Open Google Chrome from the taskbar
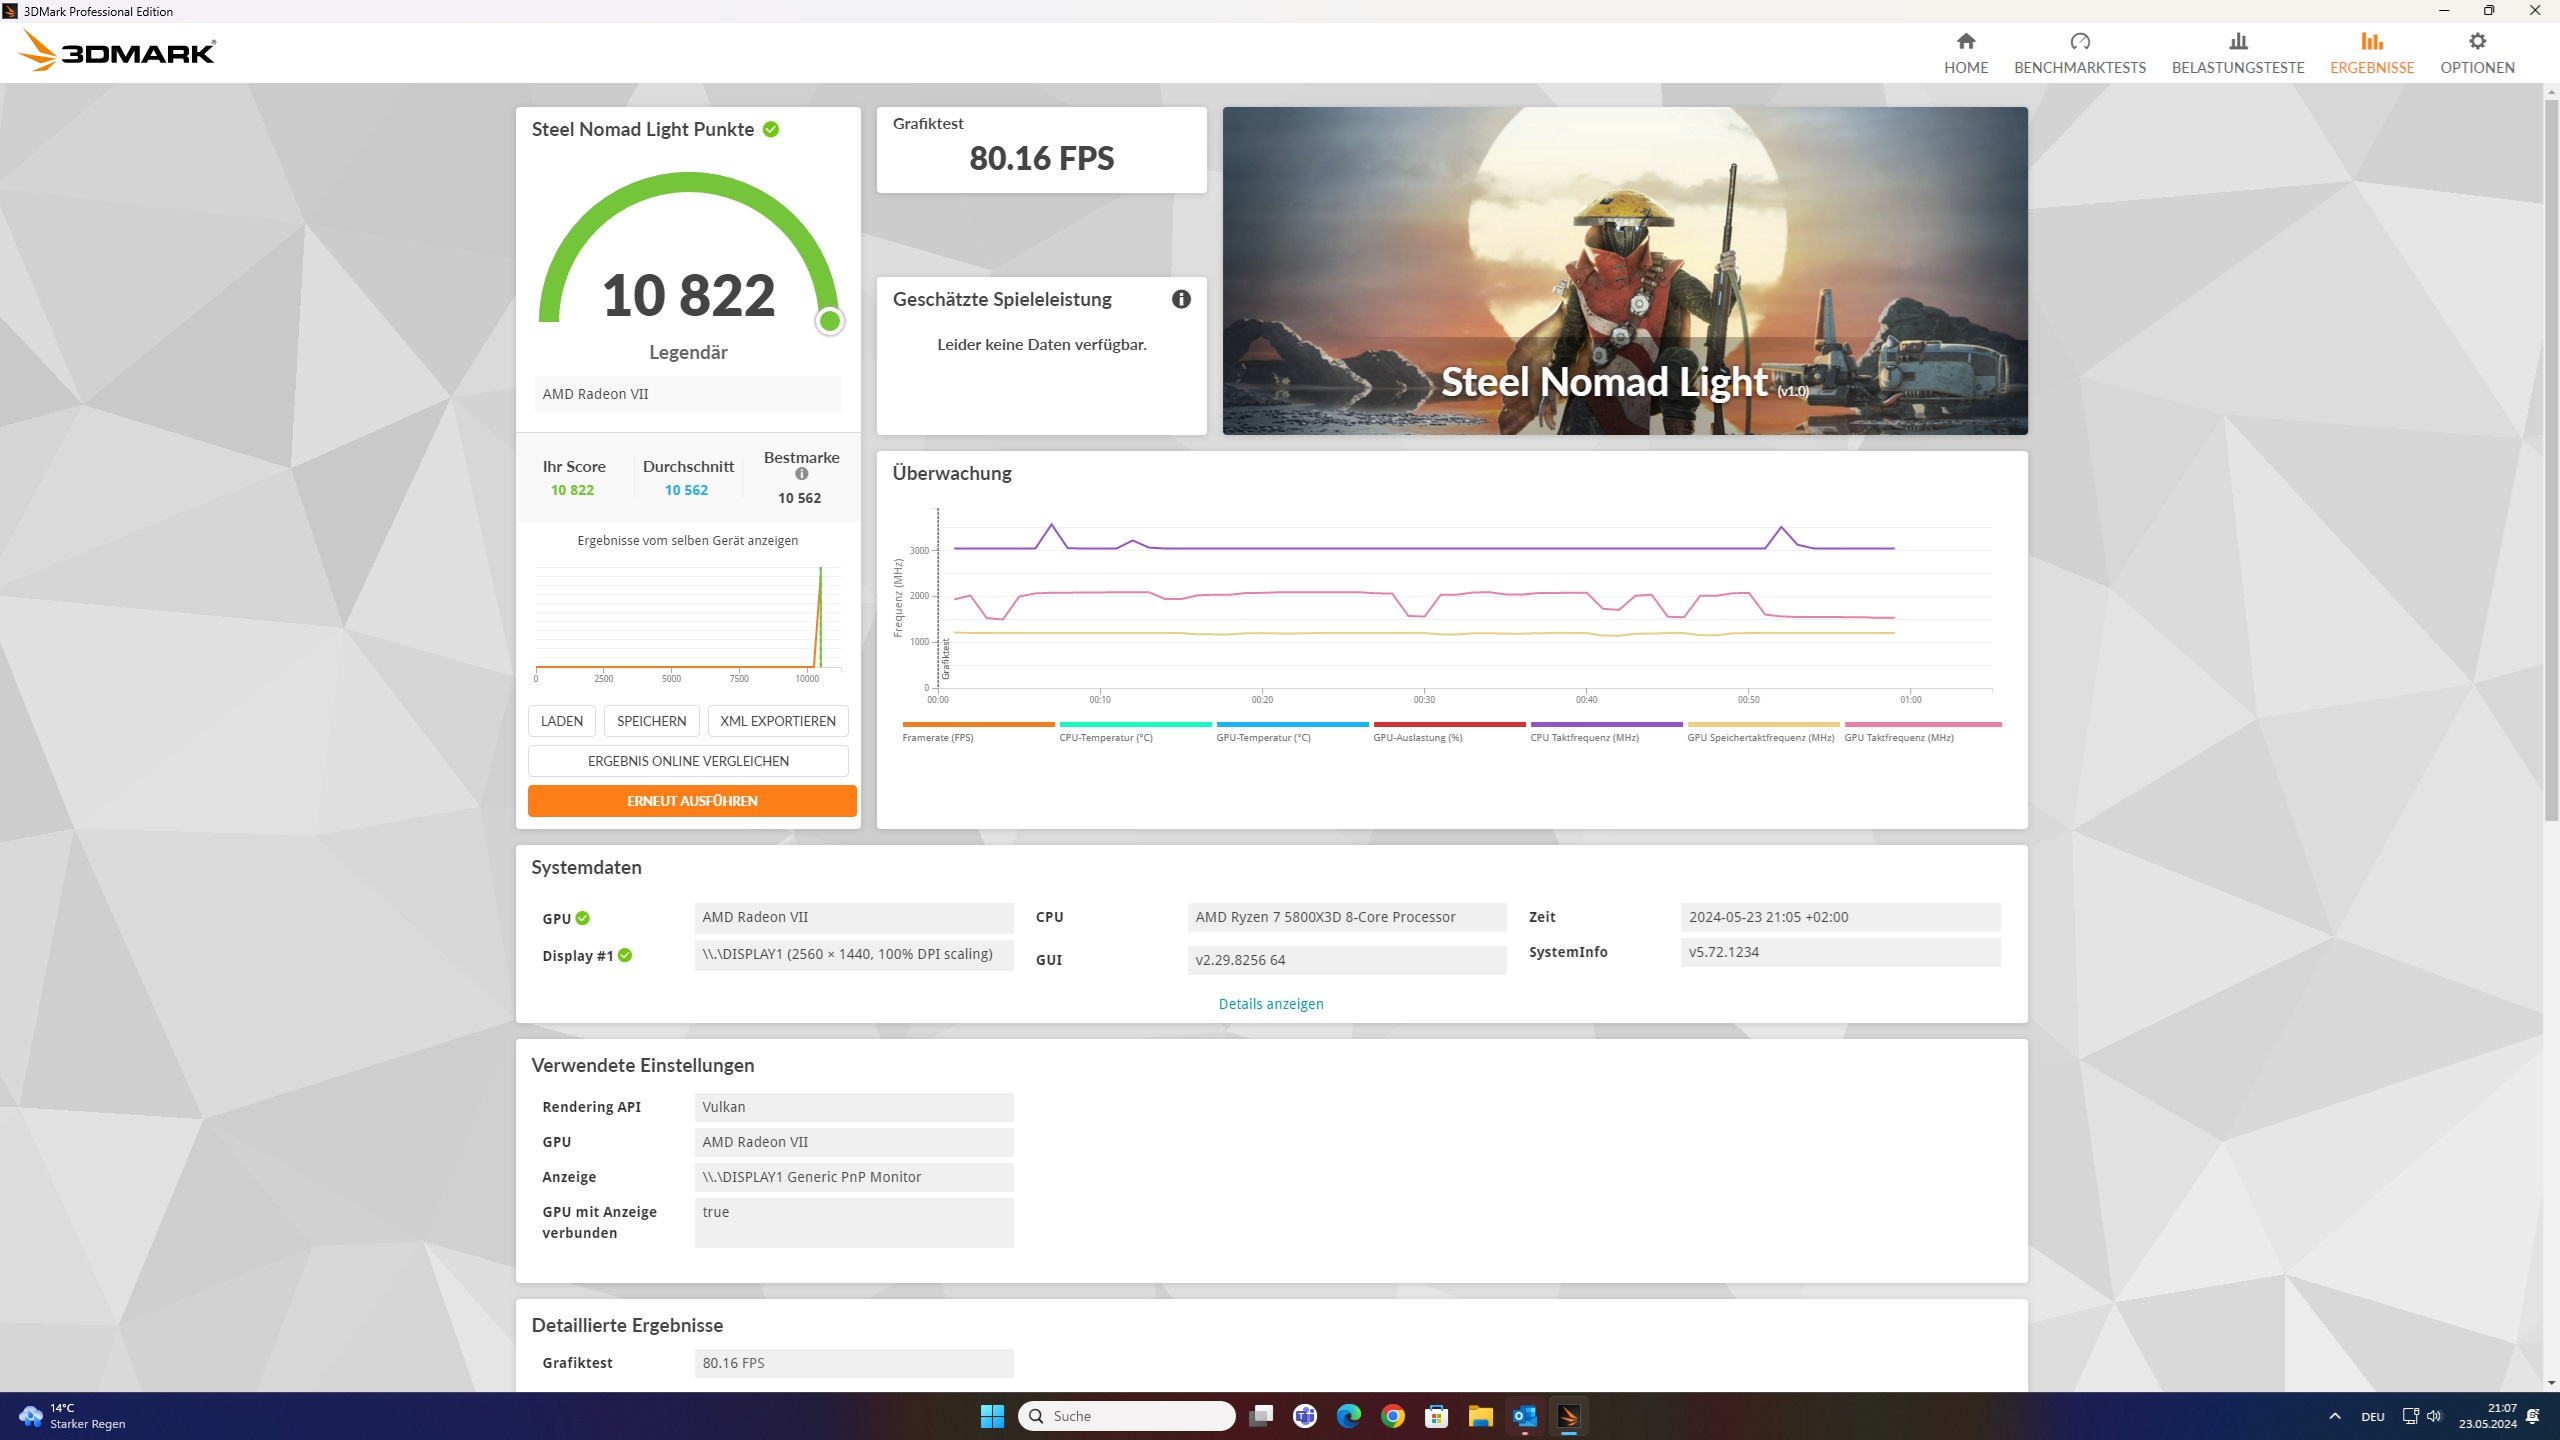The height and width of the screenshot is (1440, 2560). point(1392,1416)
